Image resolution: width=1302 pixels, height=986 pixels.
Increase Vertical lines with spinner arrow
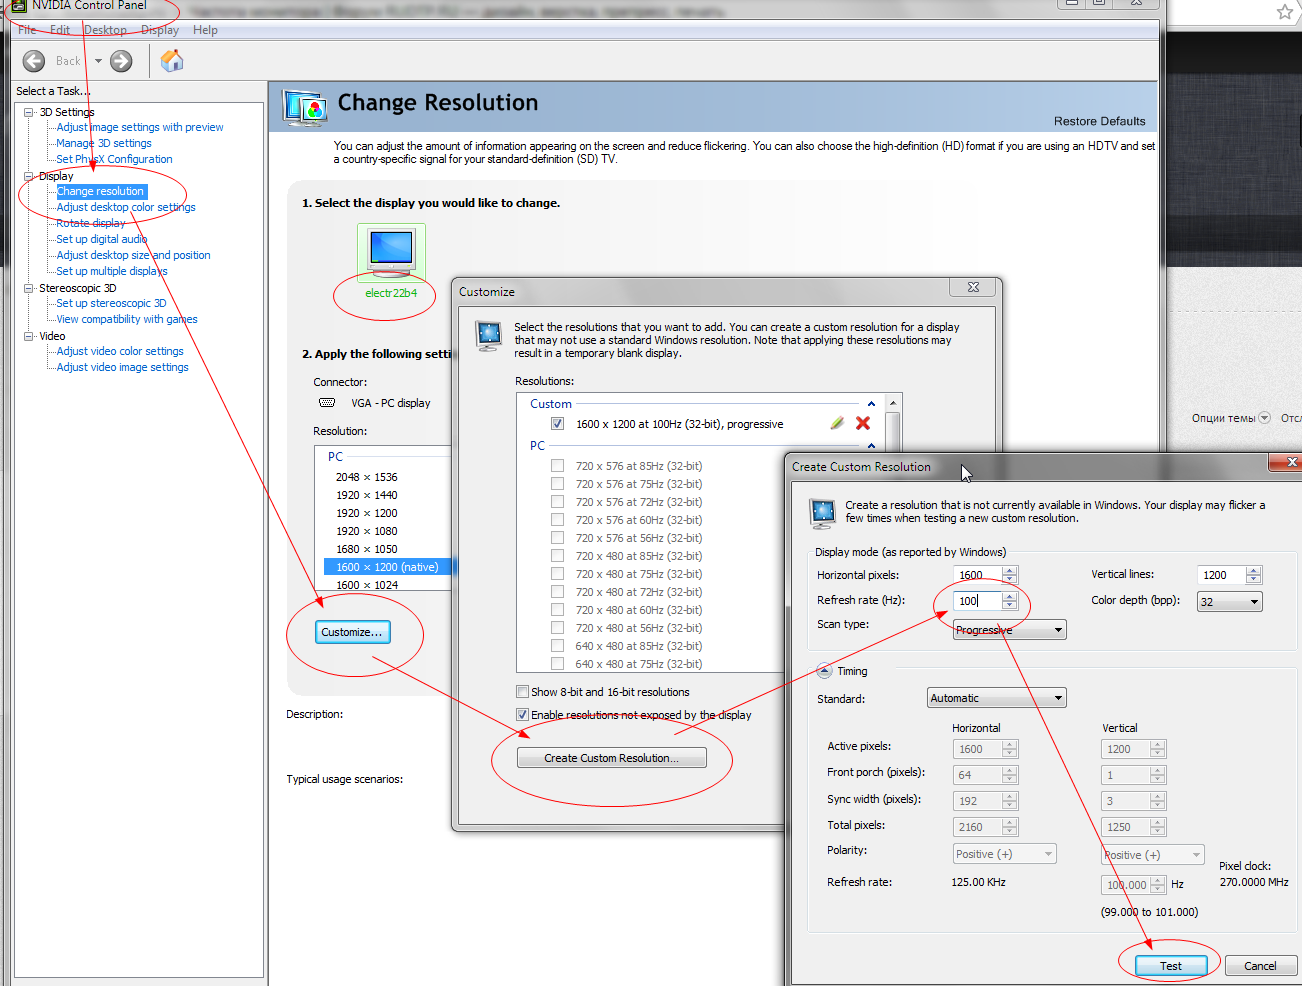(1254, 570)
